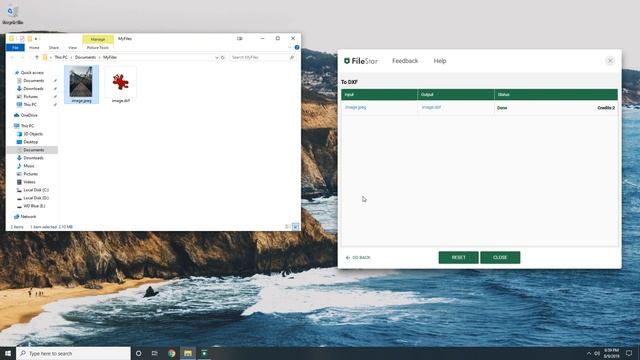Open Local Disk (C:) in sidebar
640x360 pixels.
click(x=36, y=190)
